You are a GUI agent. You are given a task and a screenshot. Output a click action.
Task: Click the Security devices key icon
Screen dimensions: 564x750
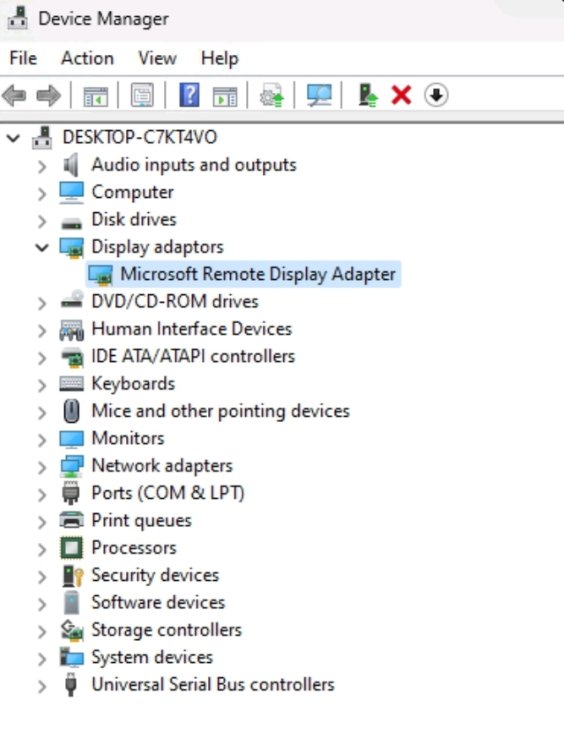[73, 575]
